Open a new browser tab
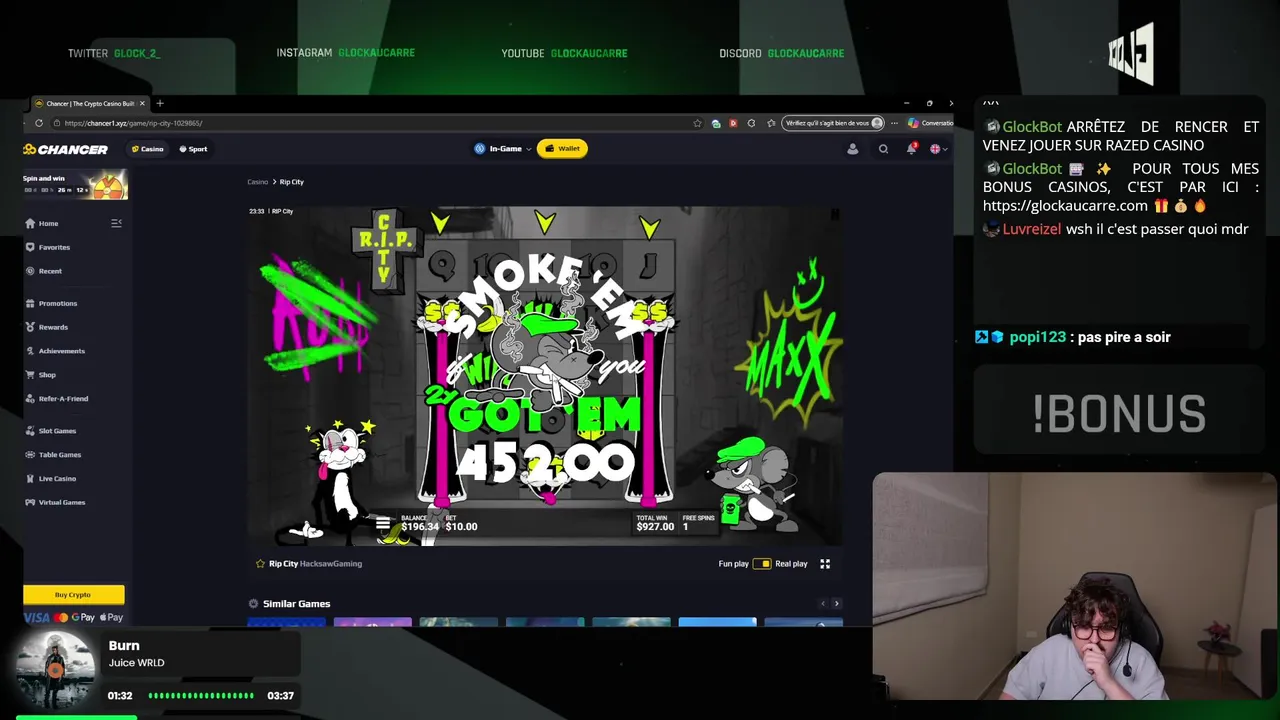The height and width of the screenshot is (720, 1280). [x=159, y=103]
